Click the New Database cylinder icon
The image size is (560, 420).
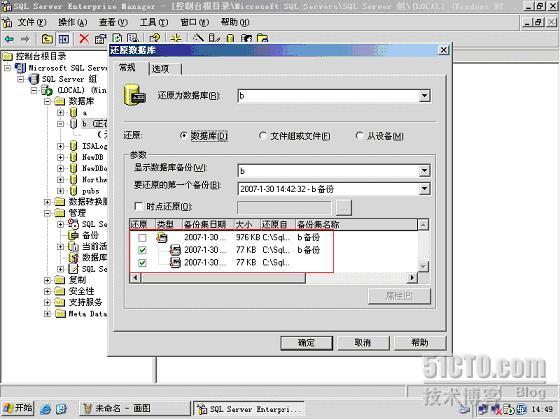coord(230,38)
